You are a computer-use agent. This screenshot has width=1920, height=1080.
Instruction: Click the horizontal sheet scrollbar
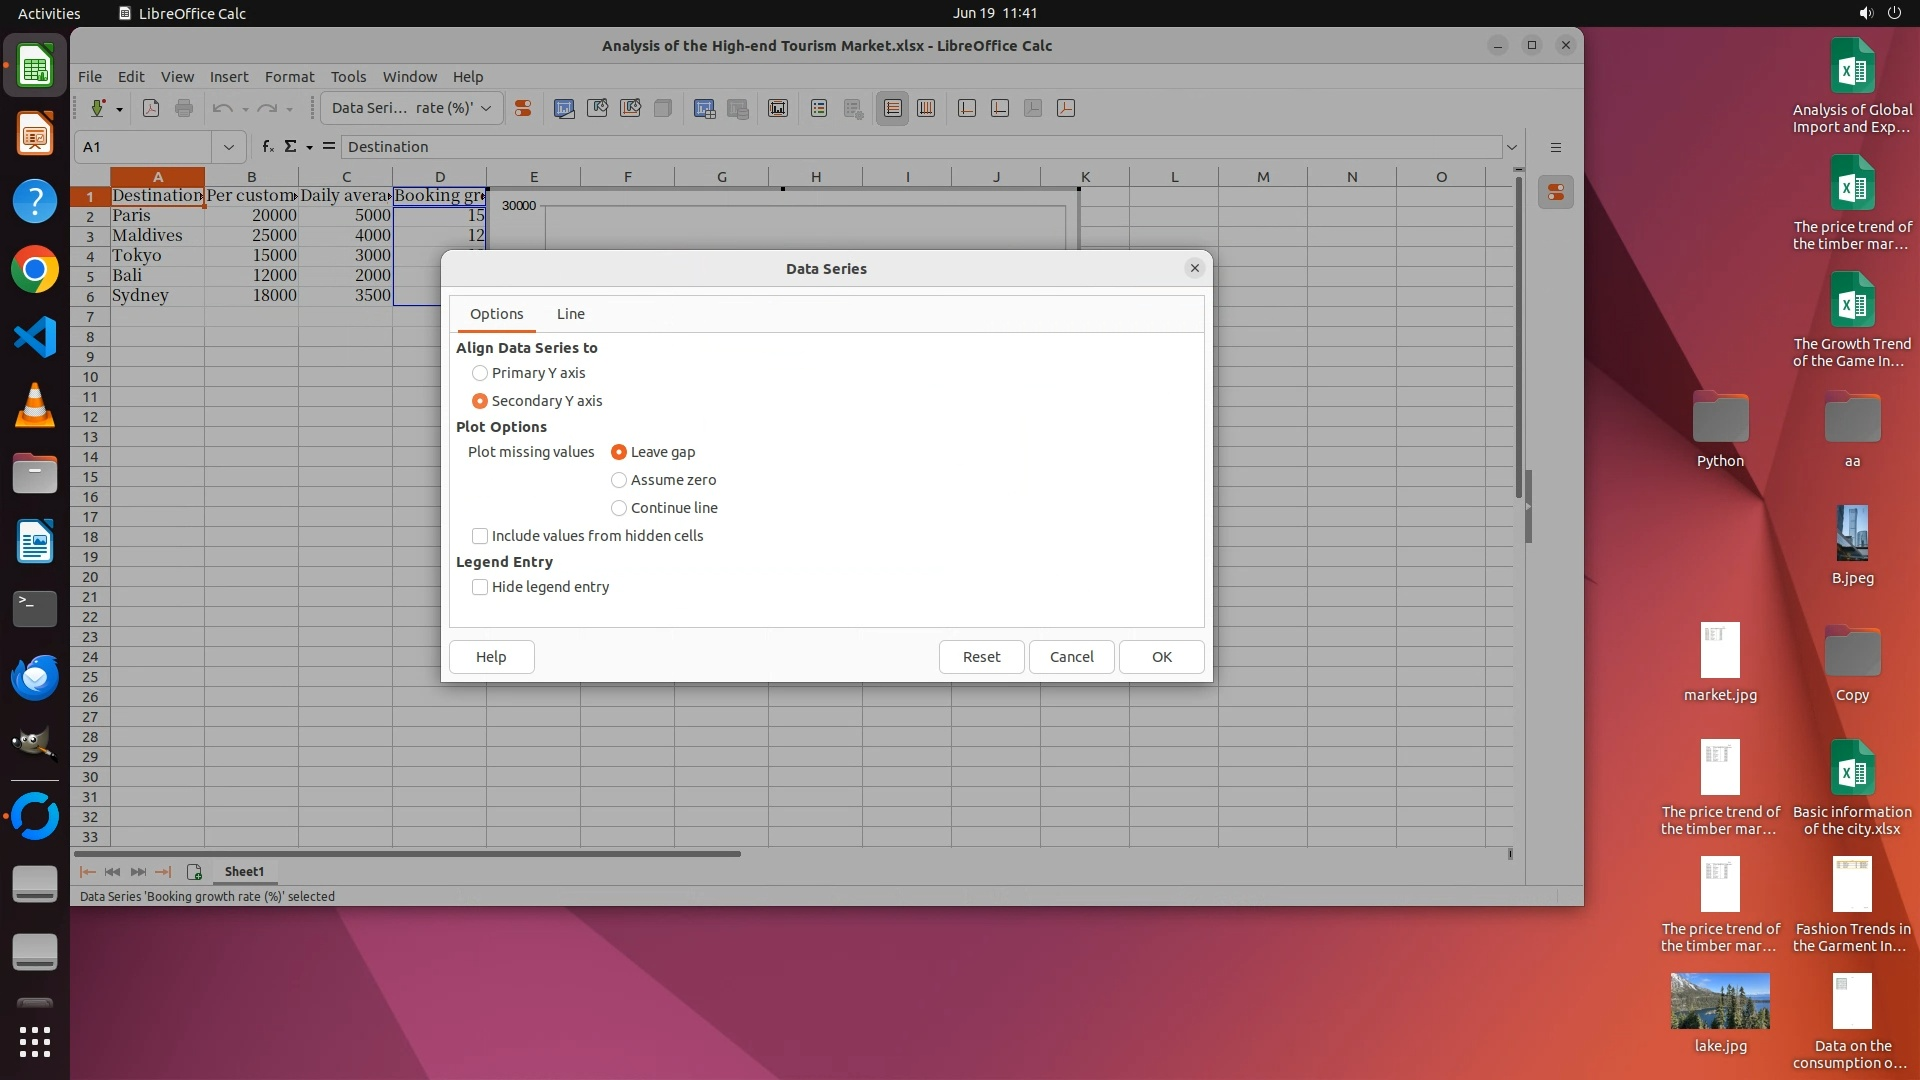pyautogui.click(x=408, y=854)
